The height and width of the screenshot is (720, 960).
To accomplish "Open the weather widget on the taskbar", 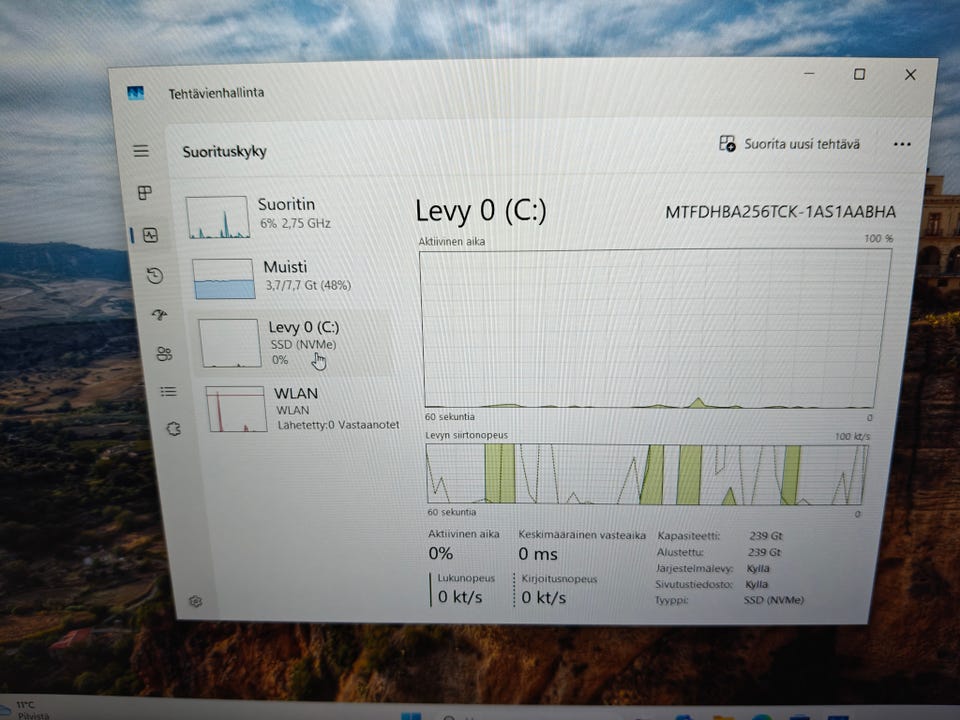I will pyautogui.click(x=24, y=710).
